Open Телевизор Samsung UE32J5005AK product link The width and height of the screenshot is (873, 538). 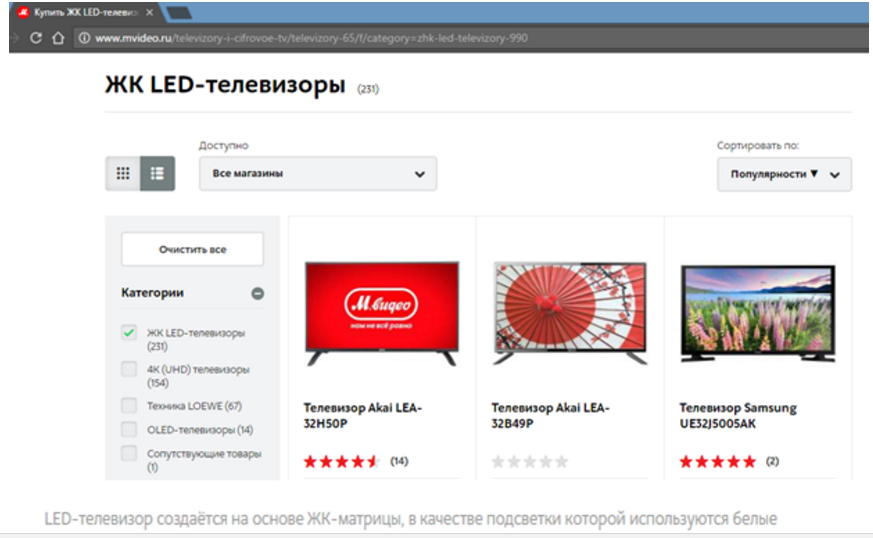[x=738, y=415]
